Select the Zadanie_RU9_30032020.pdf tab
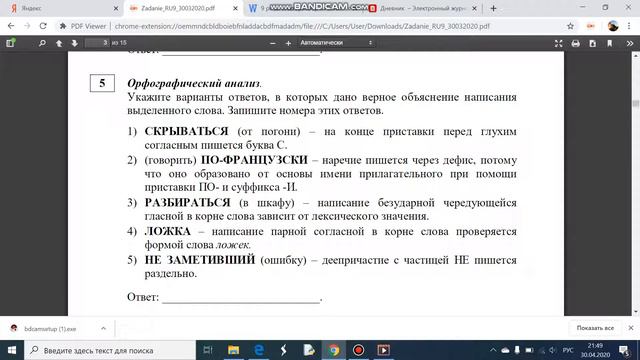 (183, 8)
